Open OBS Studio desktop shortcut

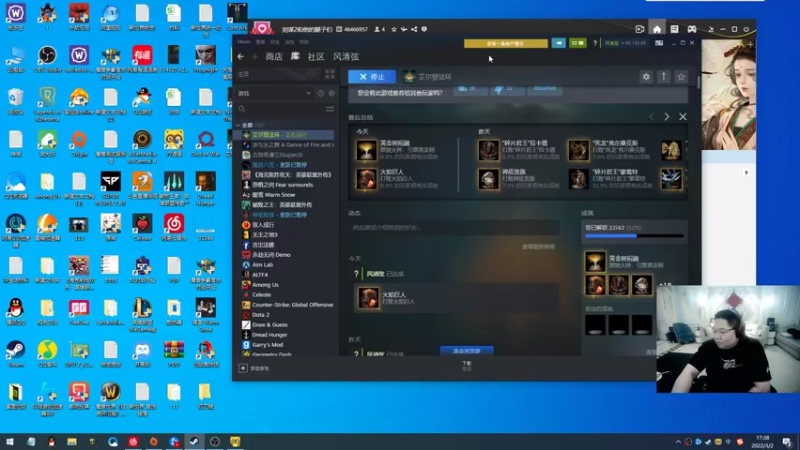[47, 58]
